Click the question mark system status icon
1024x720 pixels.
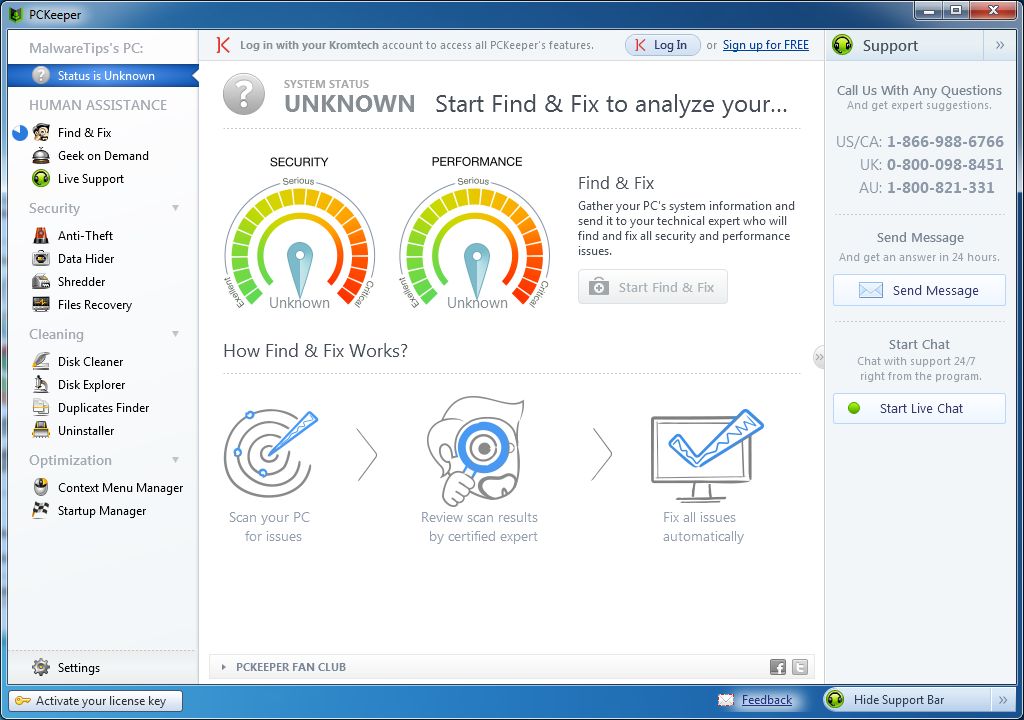coord(244,95)
